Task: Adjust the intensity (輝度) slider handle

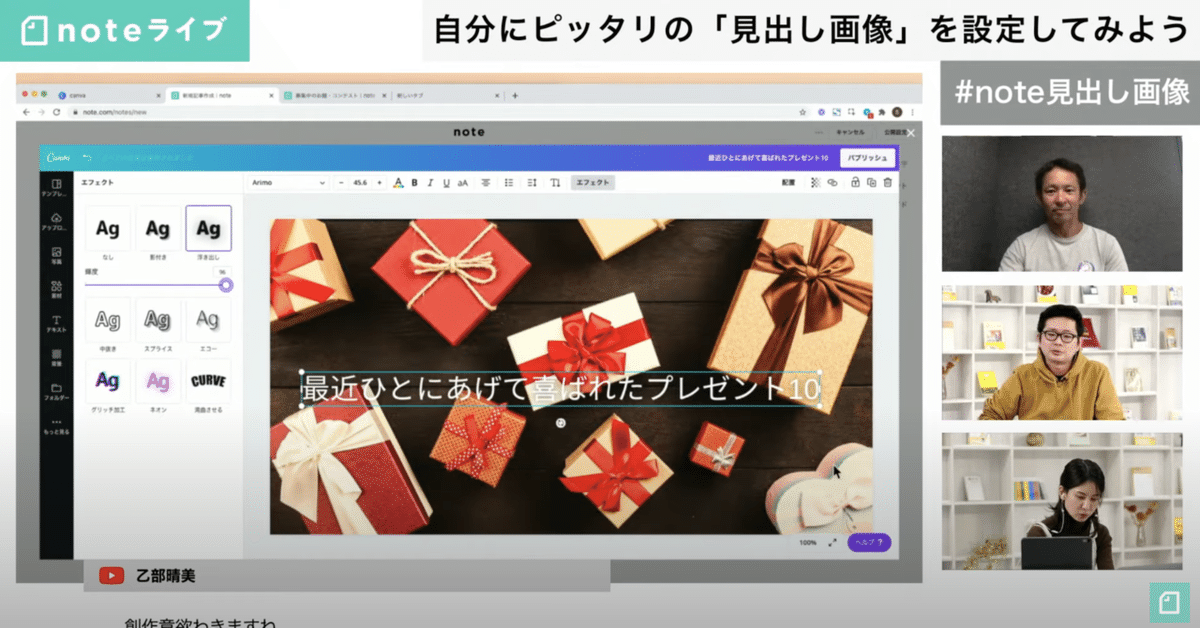Action: pyautogui.click(x=226, y=285)
